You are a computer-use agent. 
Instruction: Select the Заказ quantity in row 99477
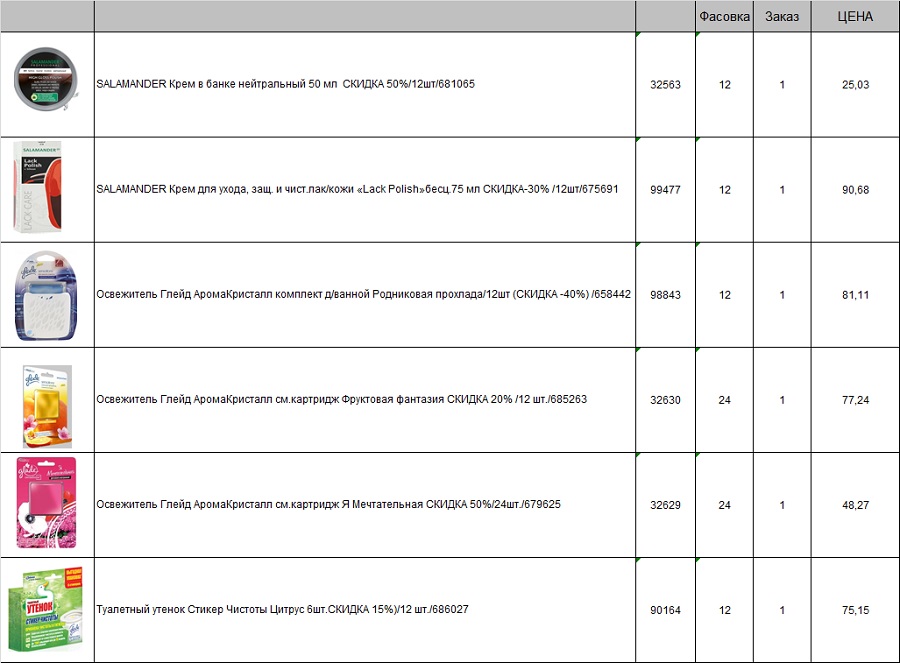782,189
